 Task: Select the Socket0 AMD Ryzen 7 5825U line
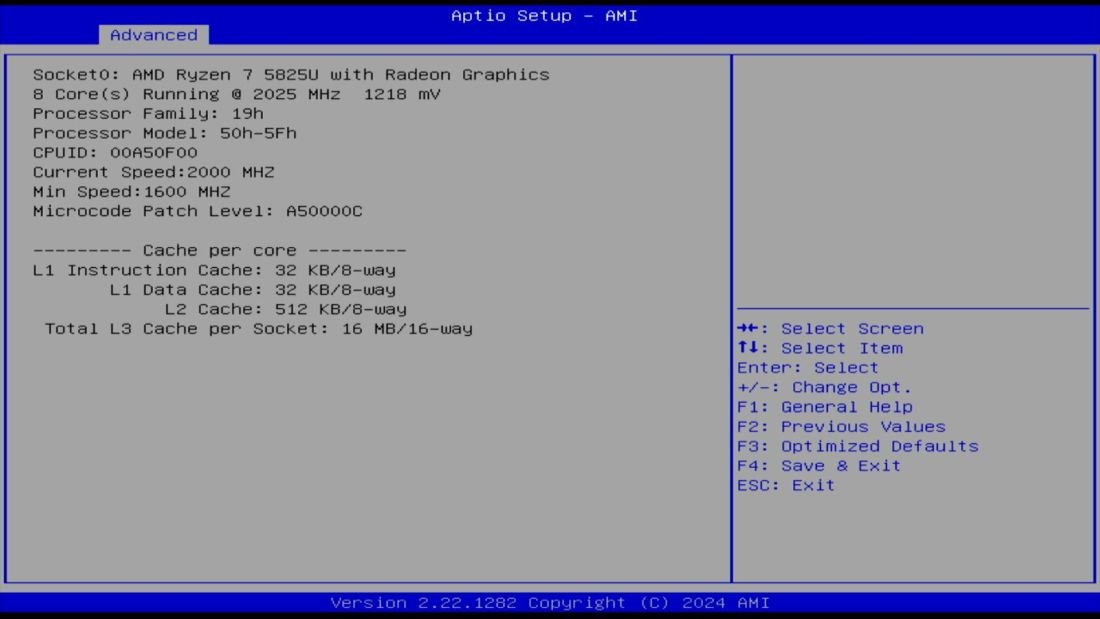pos(291,74)
